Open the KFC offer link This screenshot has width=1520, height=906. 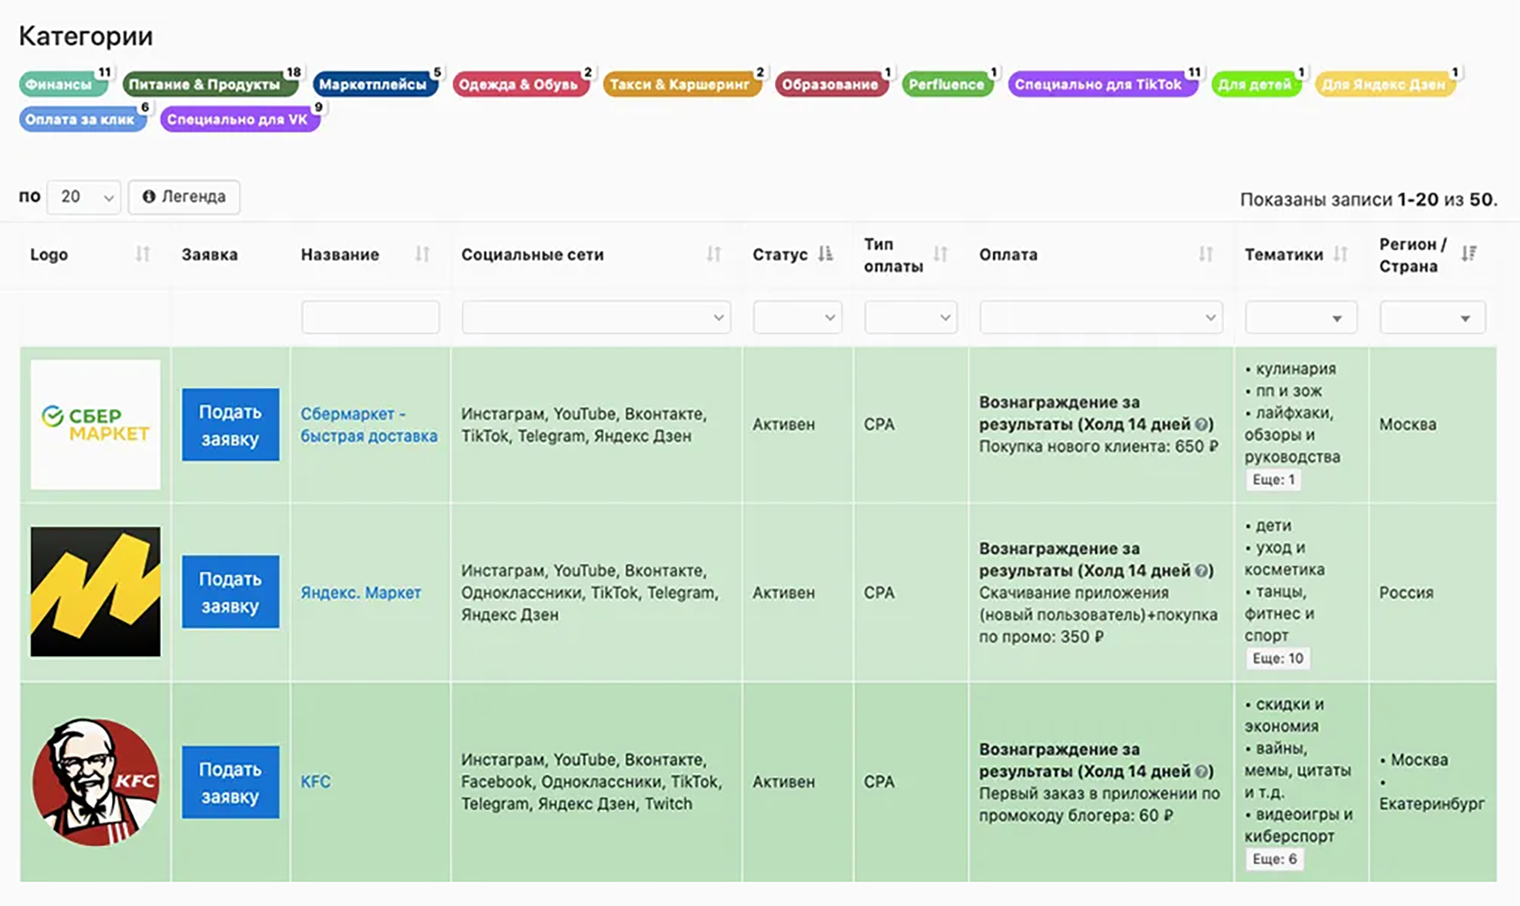[x=316, y=782]
